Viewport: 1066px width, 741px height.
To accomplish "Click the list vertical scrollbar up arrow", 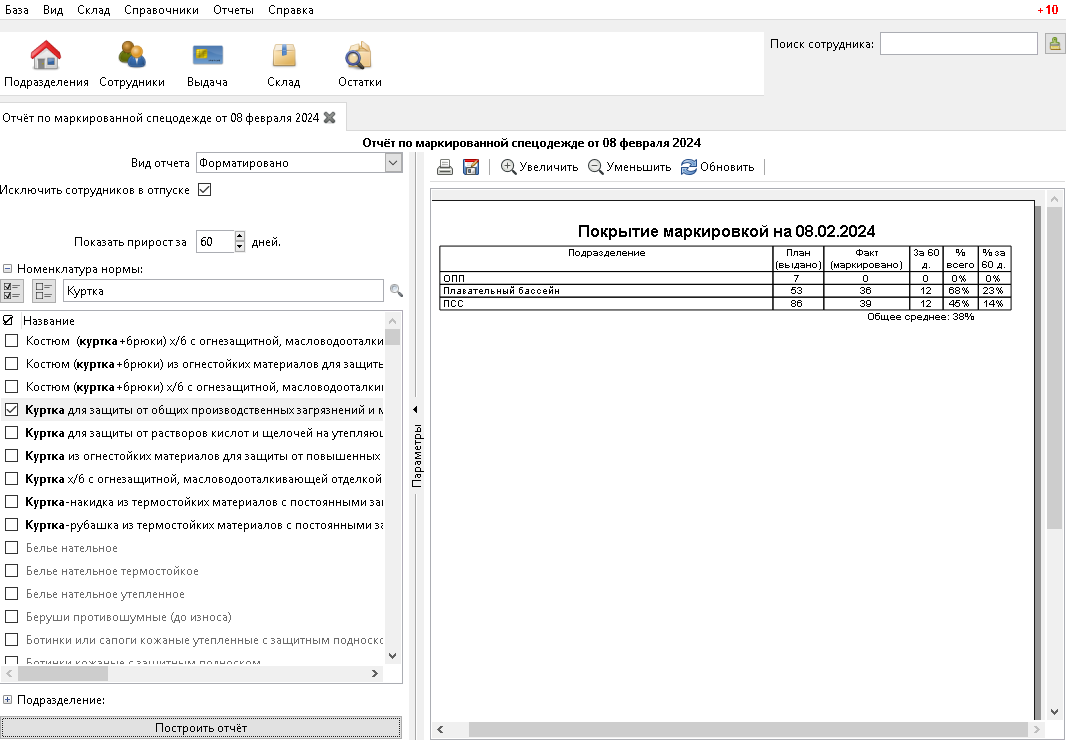I will tap(392, 320).
